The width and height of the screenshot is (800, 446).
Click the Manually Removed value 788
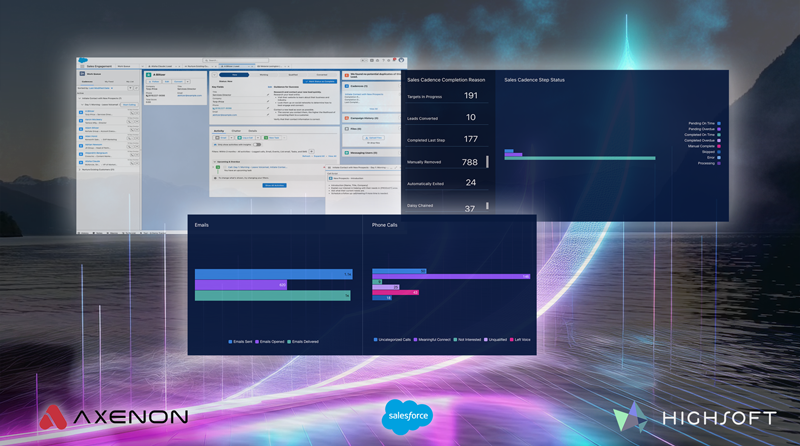click(469, 162)
